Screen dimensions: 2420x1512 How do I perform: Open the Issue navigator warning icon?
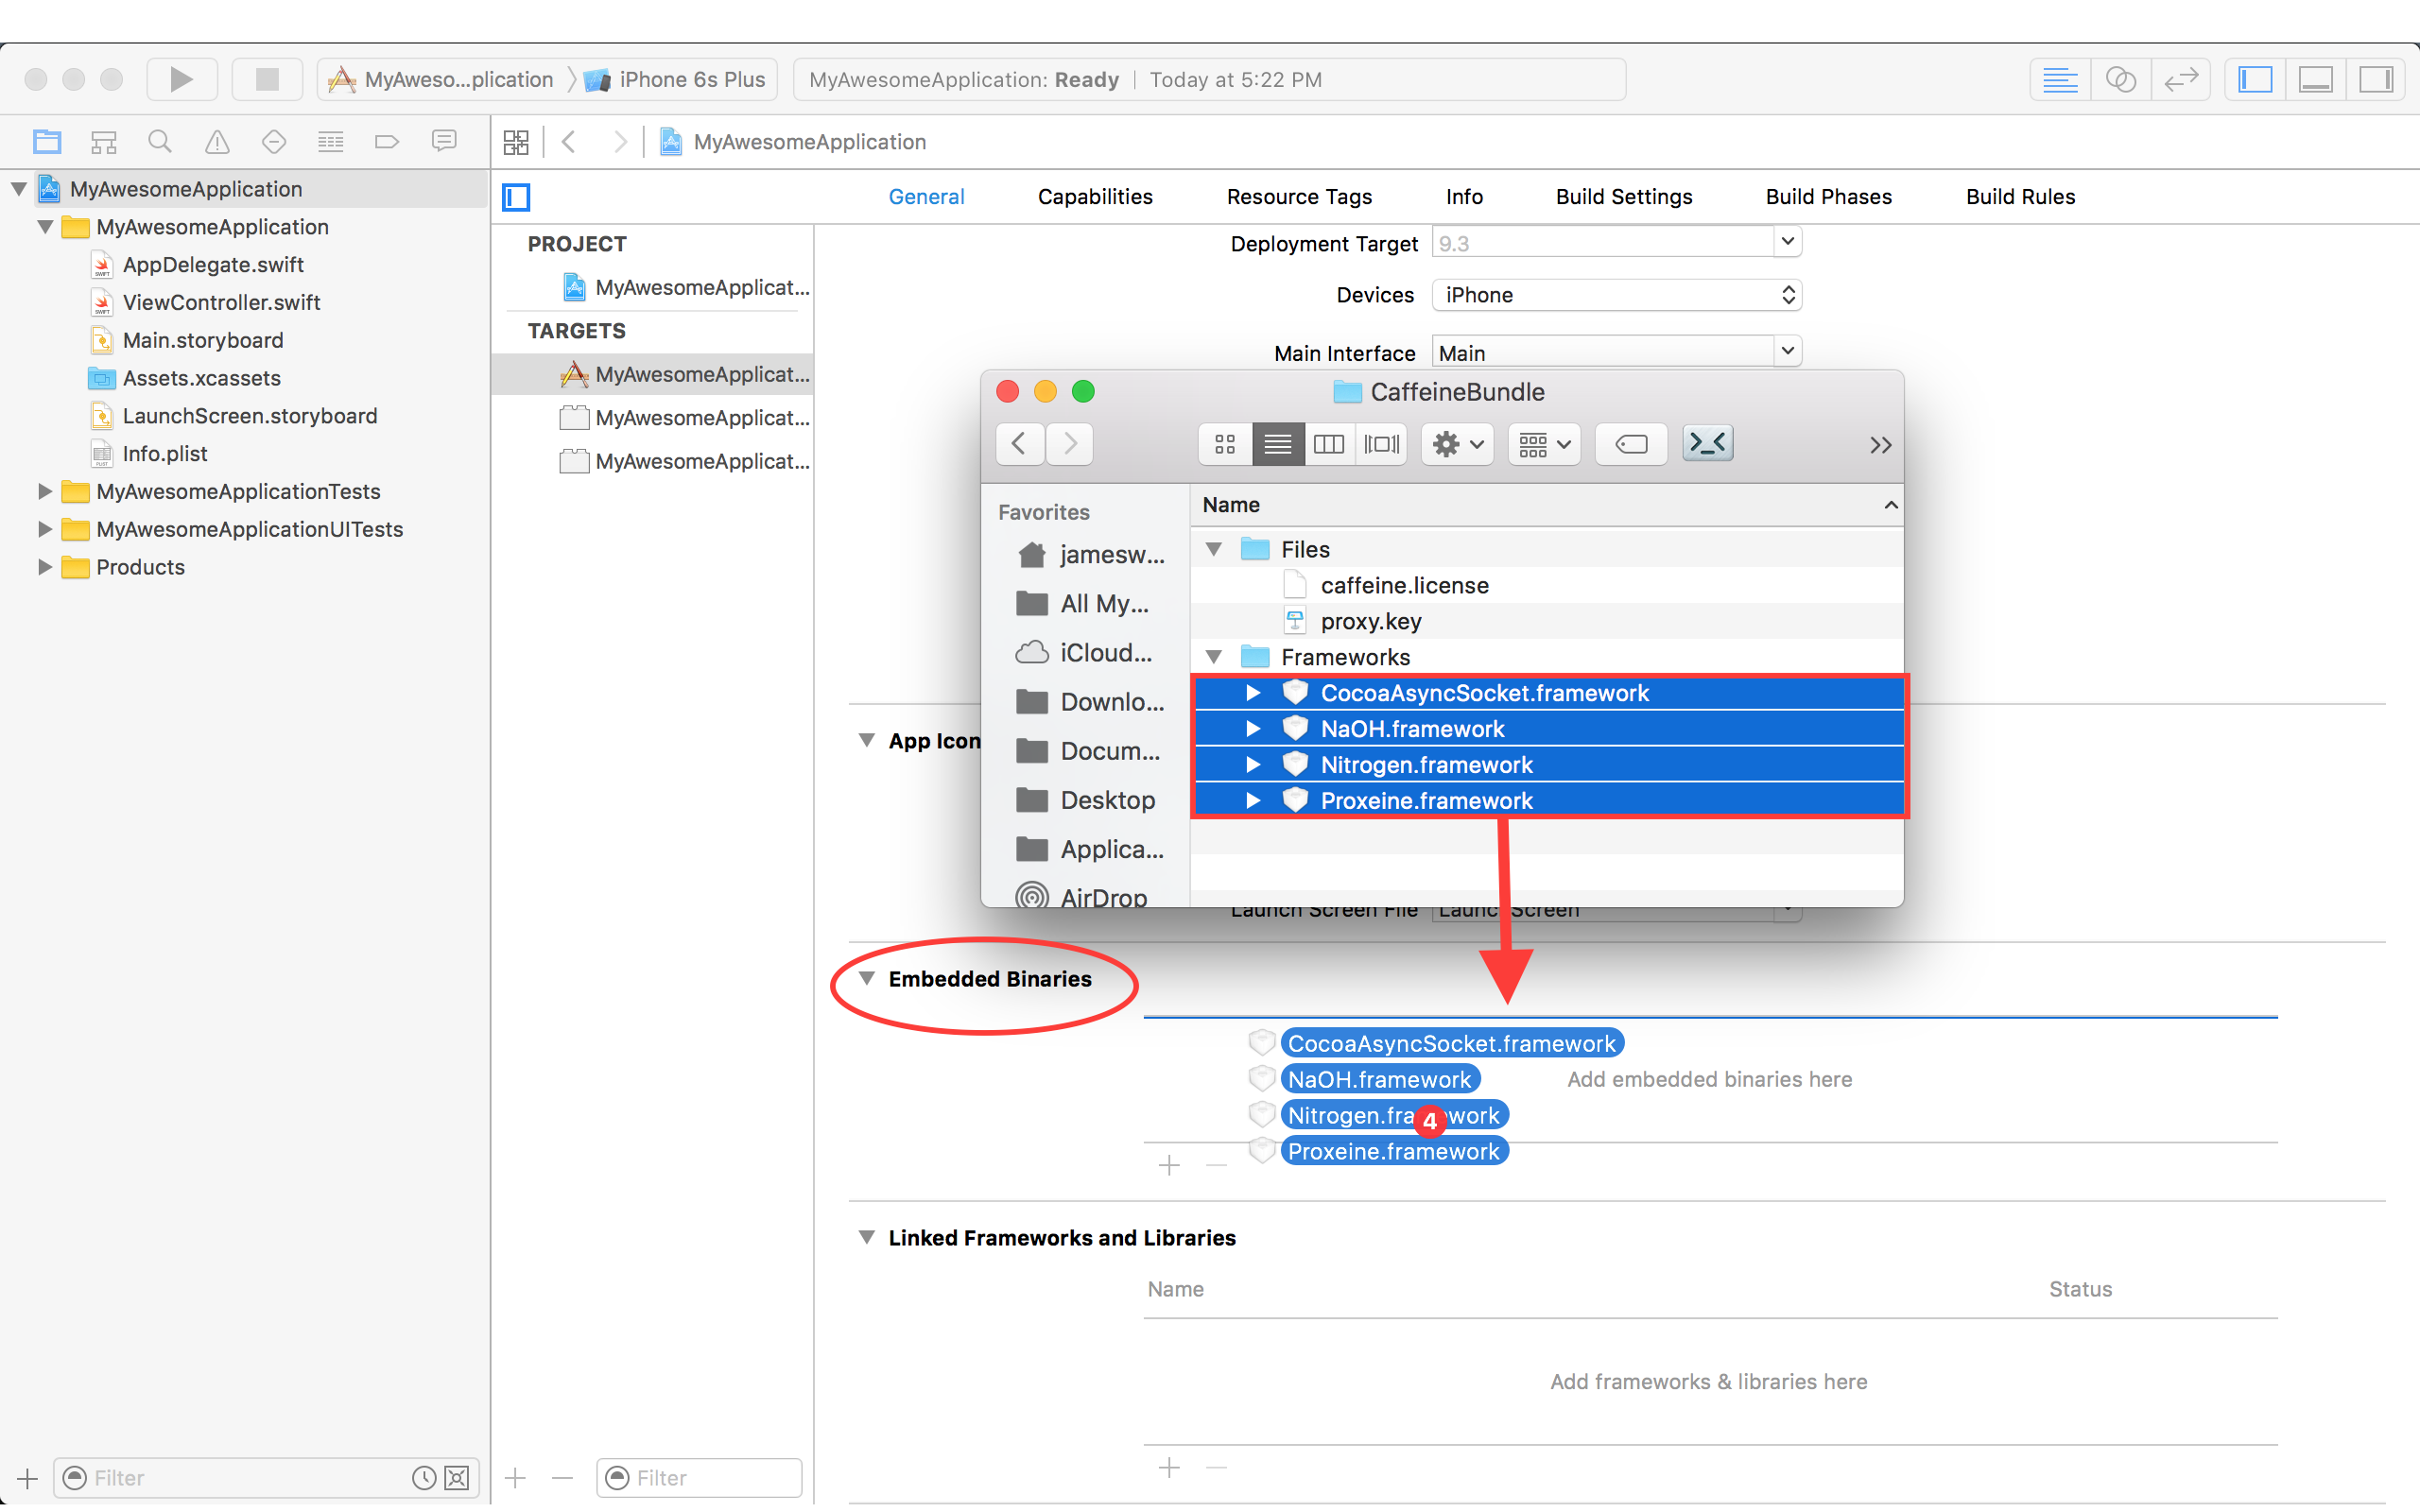pos(217,142)
